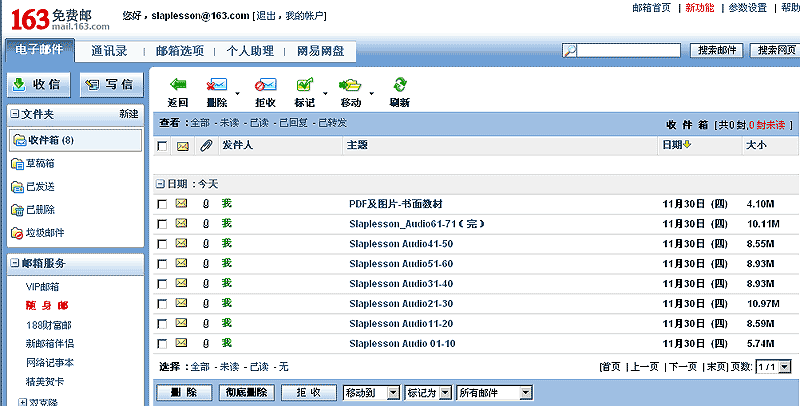800x406 pixels.
Task: Open the 垃圾邮件 spam folder
Action: pyautogui.click(x=45, y=233)
